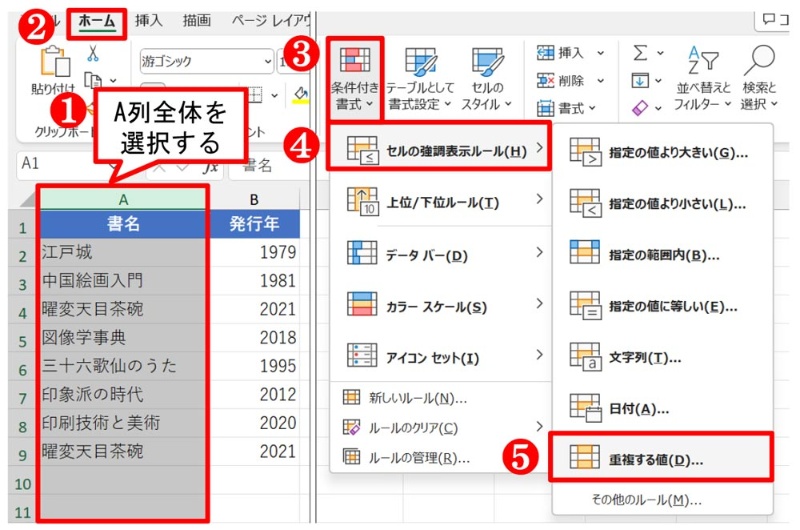This screenshot has width=800, height=530.
Task: Click その他のルール(M)... link
Action: coord(646,499)
